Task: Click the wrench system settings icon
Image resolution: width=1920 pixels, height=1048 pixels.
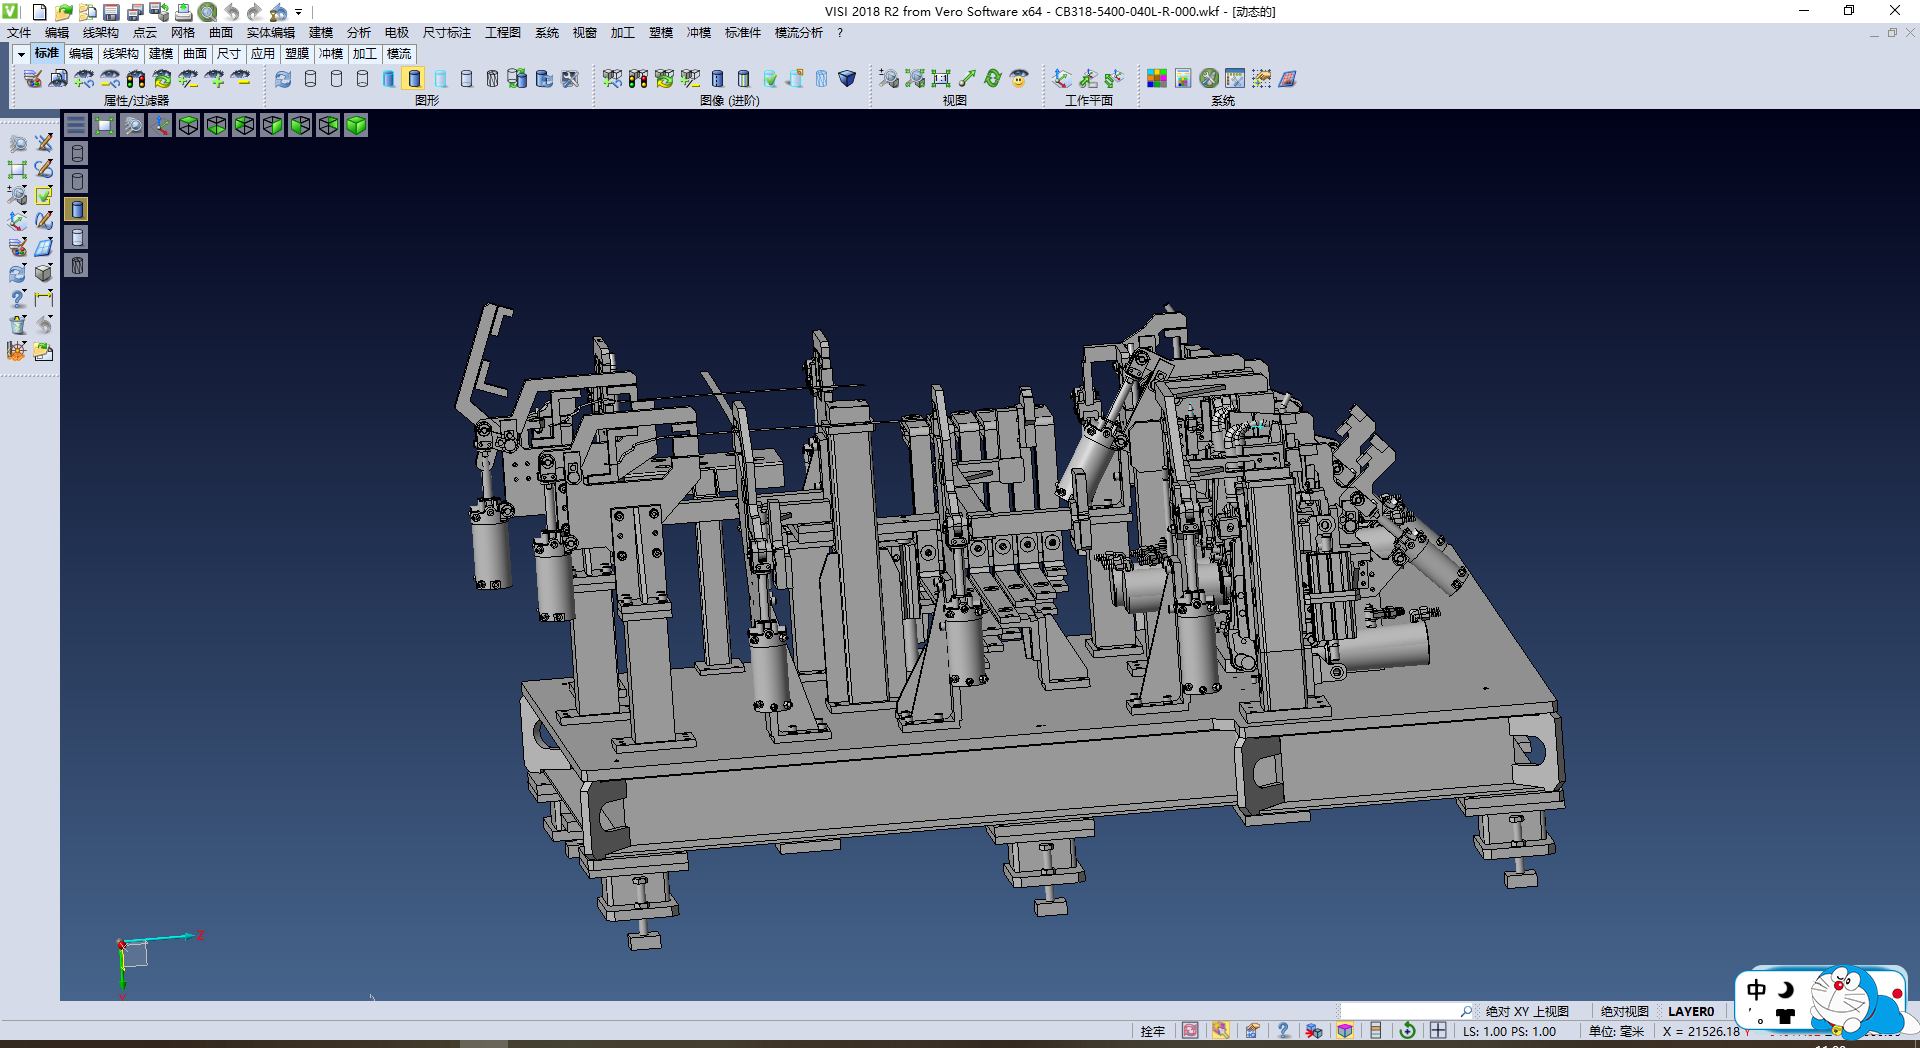Action: point(1209,78)
